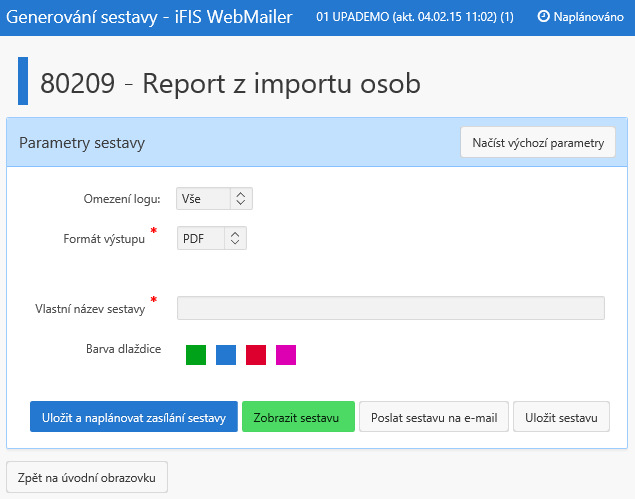Click Uložit a naplánovat zasílání sestavy
The image size is (635, 499).
(x=134, y=417)
